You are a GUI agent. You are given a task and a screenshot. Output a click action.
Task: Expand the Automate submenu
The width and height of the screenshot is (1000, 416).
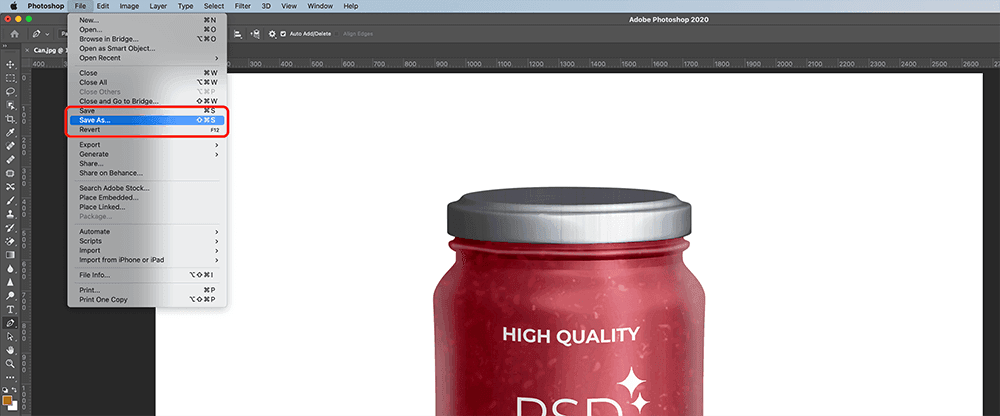tap(147, 232)
